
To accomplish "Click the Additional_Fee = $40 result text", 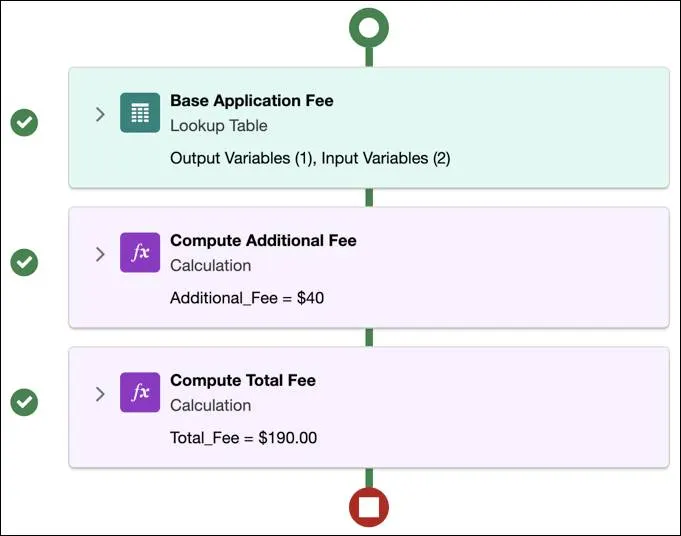I will coord(247,298).
